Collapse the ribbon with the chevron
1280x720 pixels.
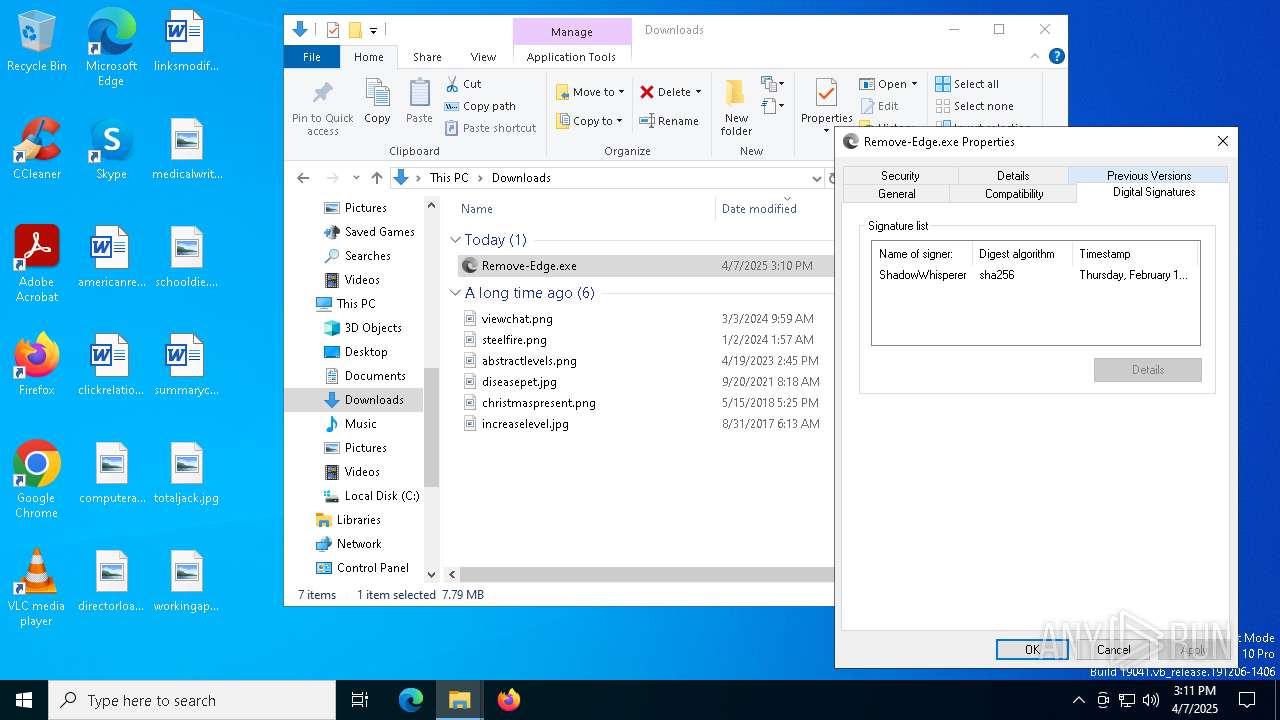1035,57
